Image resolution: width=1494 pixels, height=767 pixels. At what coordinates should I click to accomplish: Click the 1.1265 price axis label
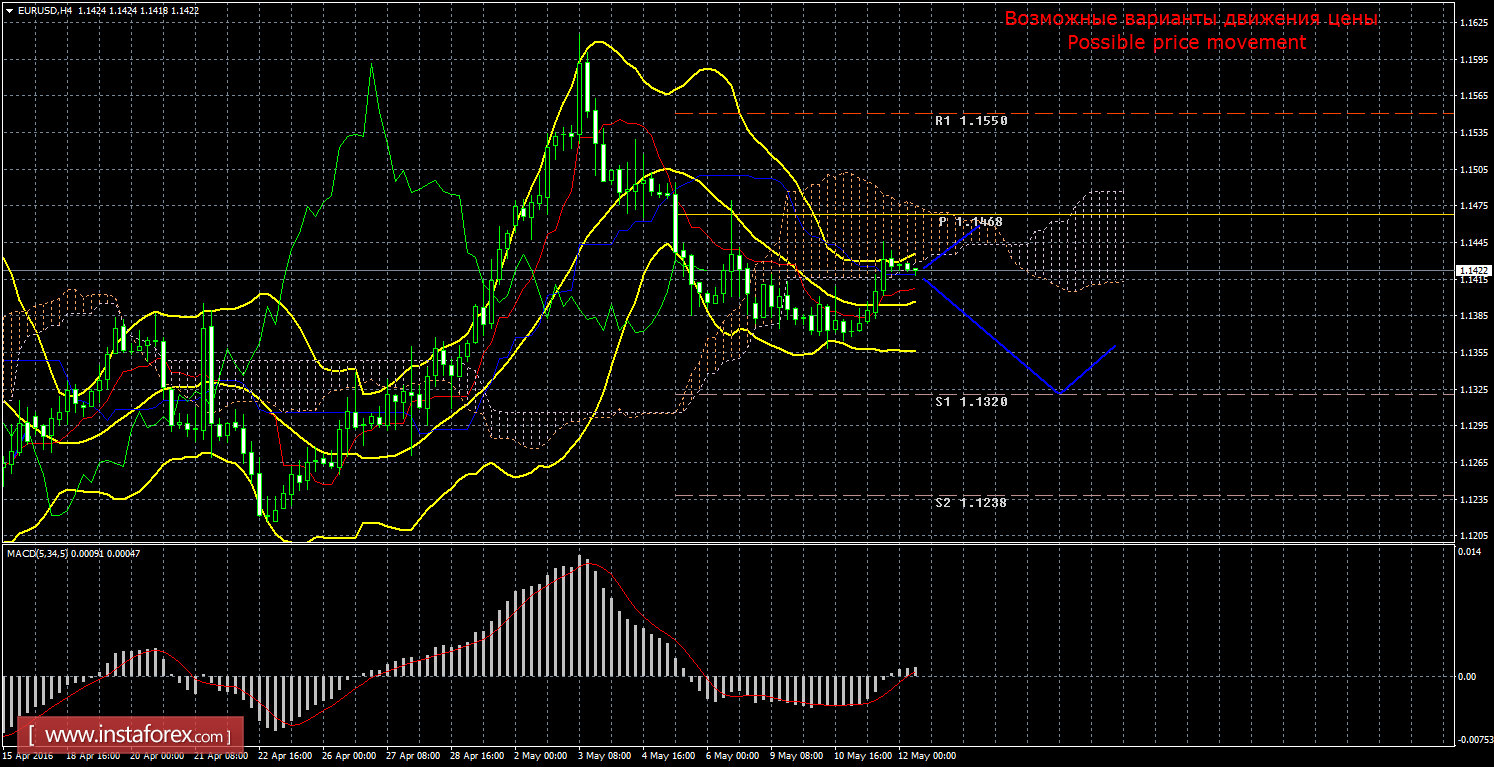[1472, 463]
